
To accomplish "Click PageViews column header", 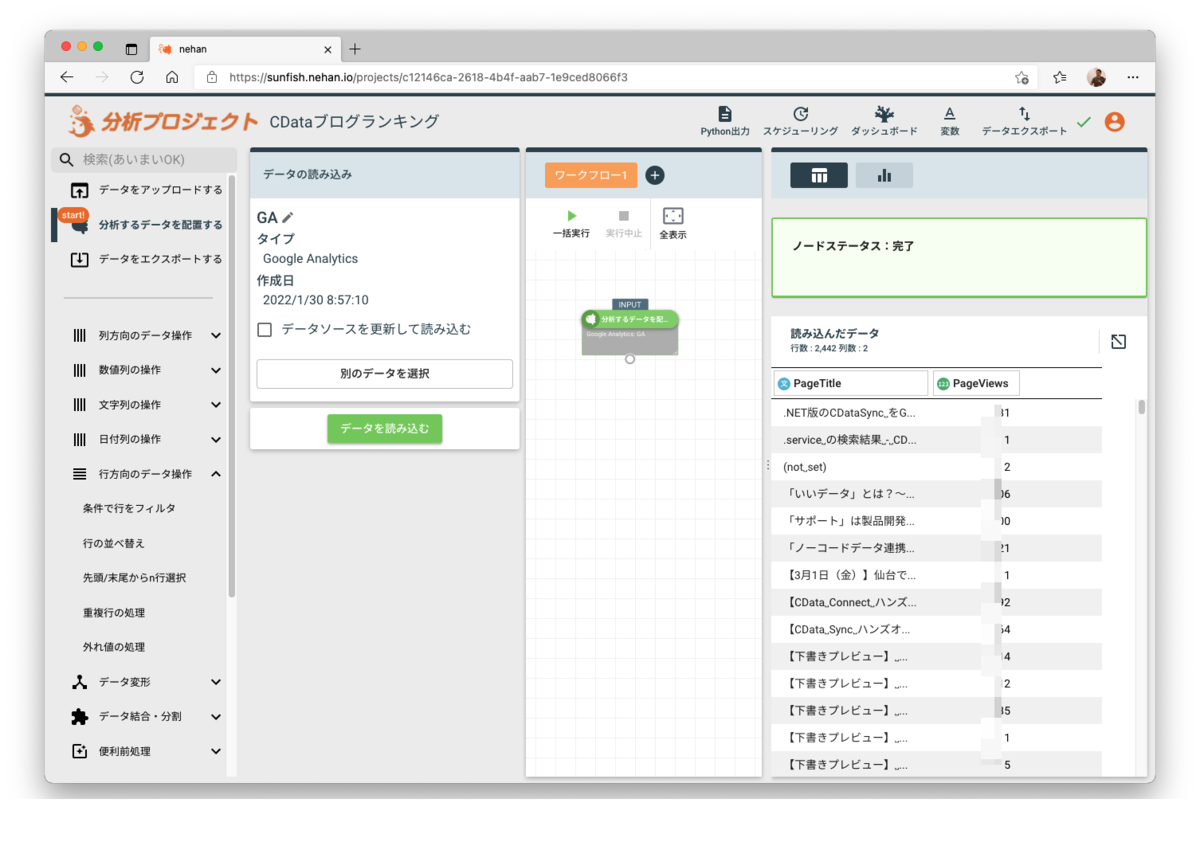I will pos(976,383).
